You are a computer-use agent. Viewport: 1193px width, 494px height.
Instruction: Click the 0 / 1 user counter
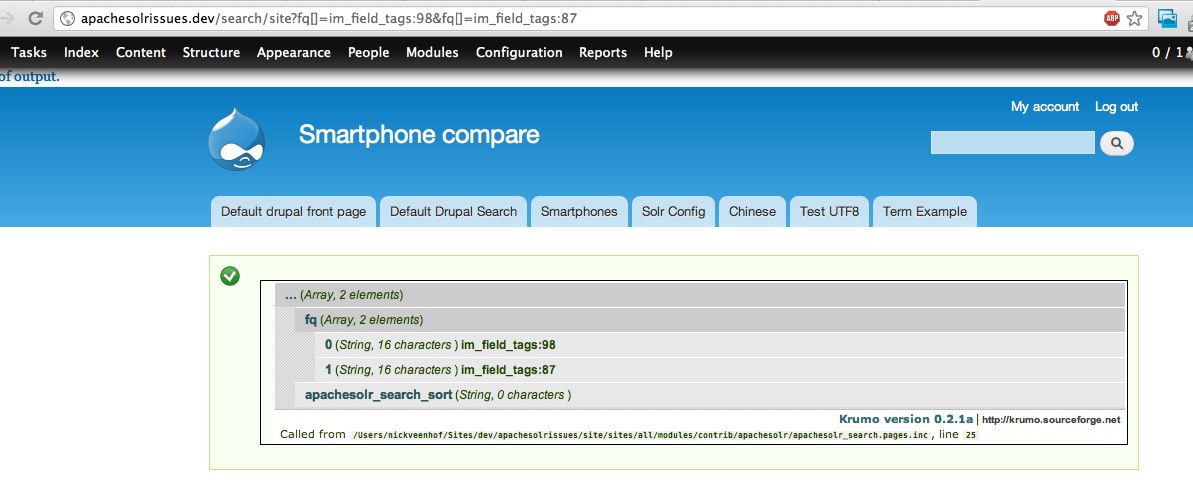pos(1171,53)
